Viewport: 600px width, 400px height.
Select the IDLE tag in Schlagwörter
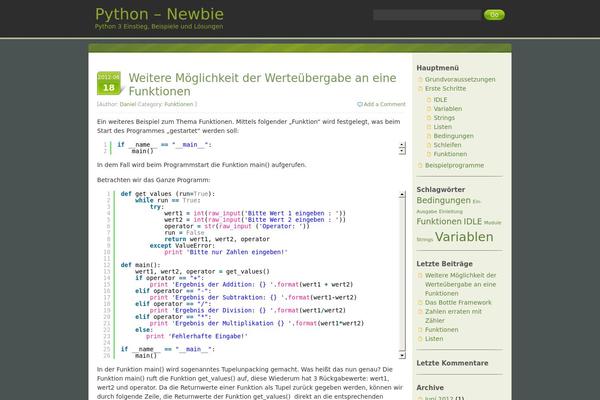[x=473, y=222]
